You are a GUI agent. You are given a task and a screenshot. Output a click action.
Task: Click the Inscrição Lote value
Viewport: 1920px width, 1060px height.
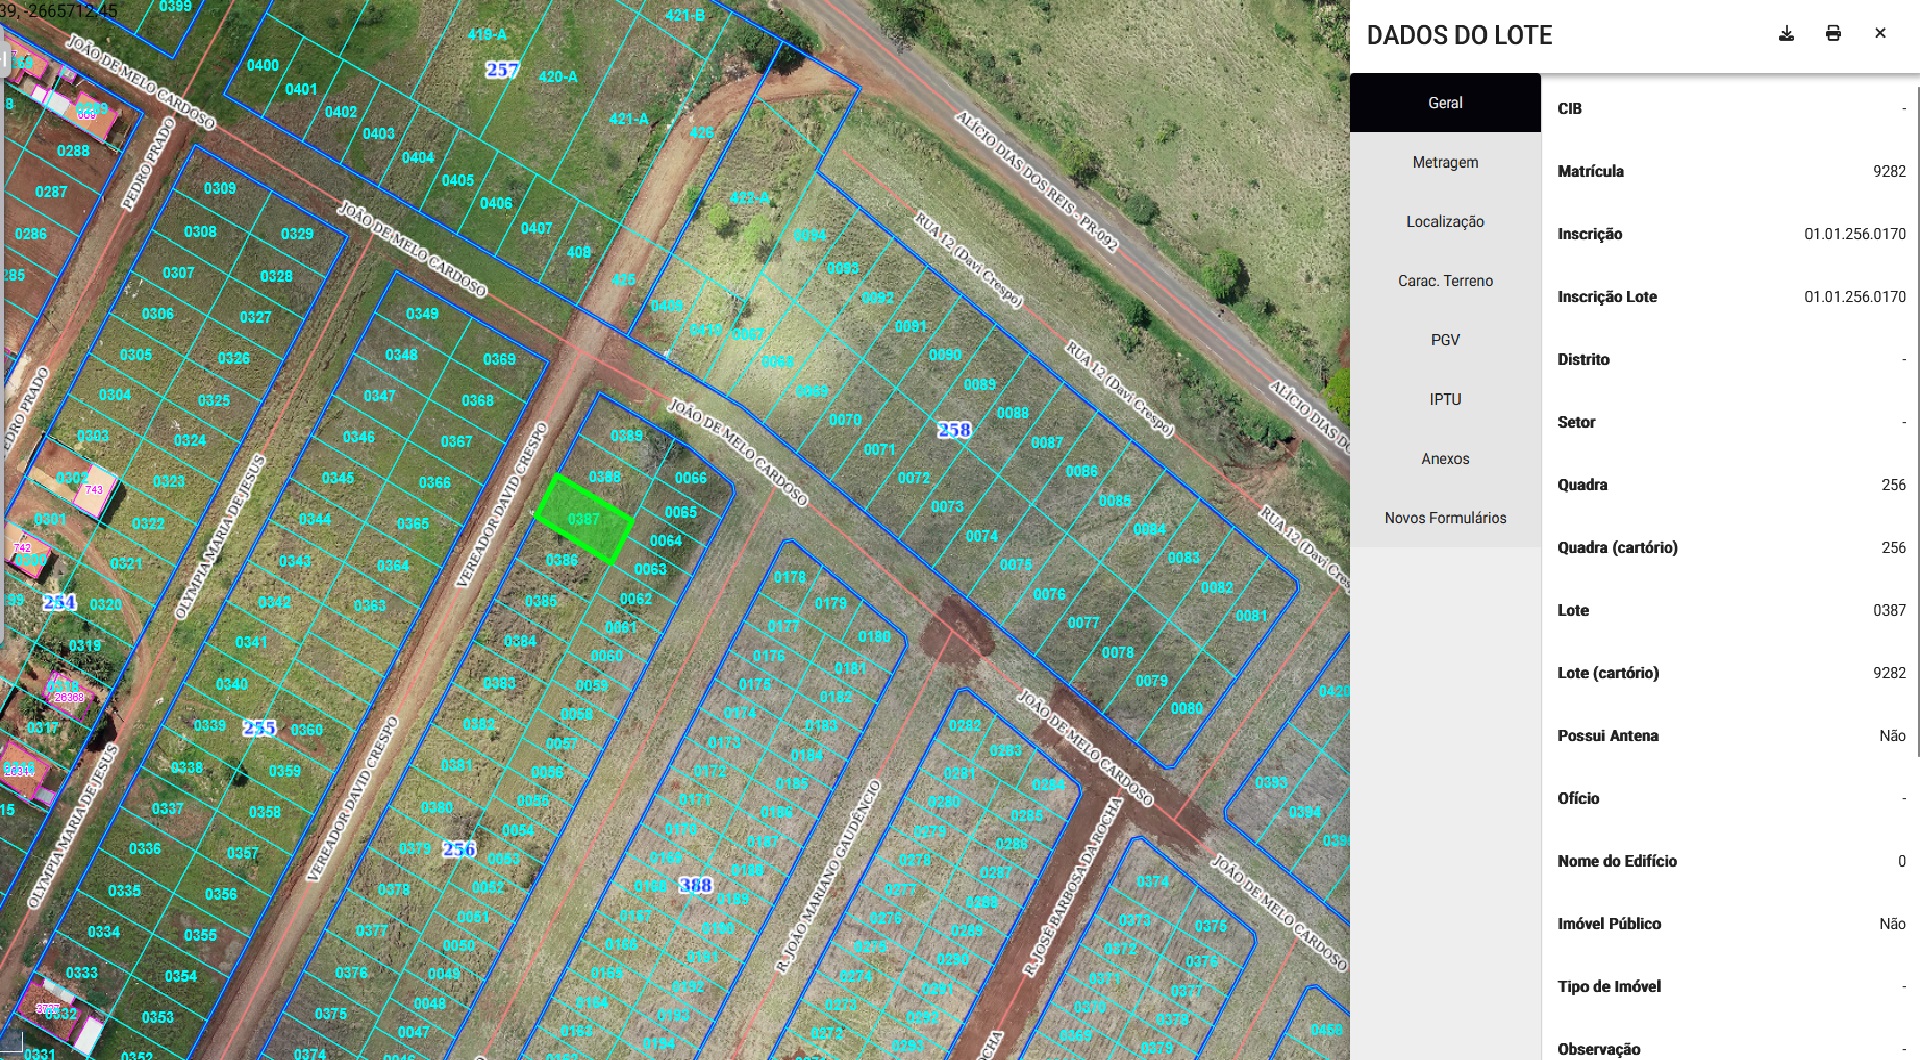click(1855, 297)
